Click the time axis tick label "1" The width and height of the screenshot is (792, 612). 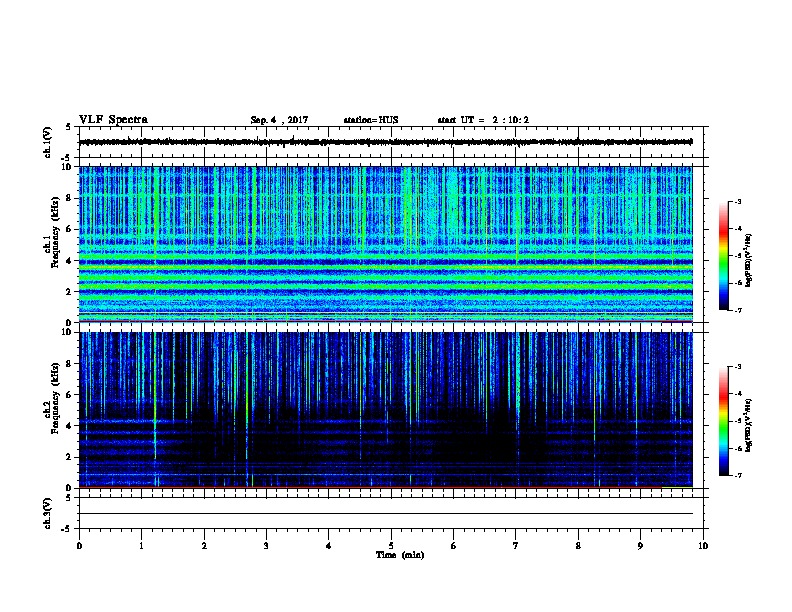pyautogui.click(x=141, y=545)
